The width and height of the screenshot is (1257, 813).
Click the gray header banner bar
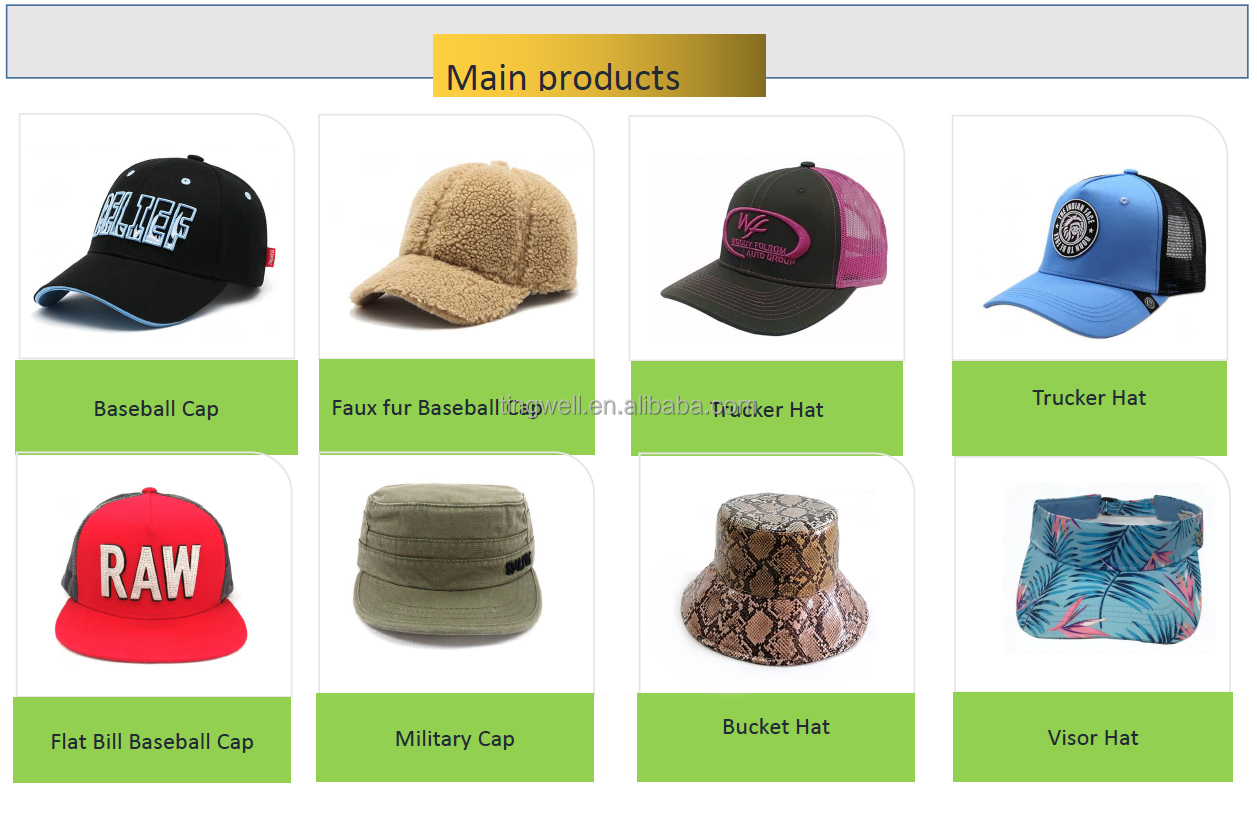coord(627,41)
